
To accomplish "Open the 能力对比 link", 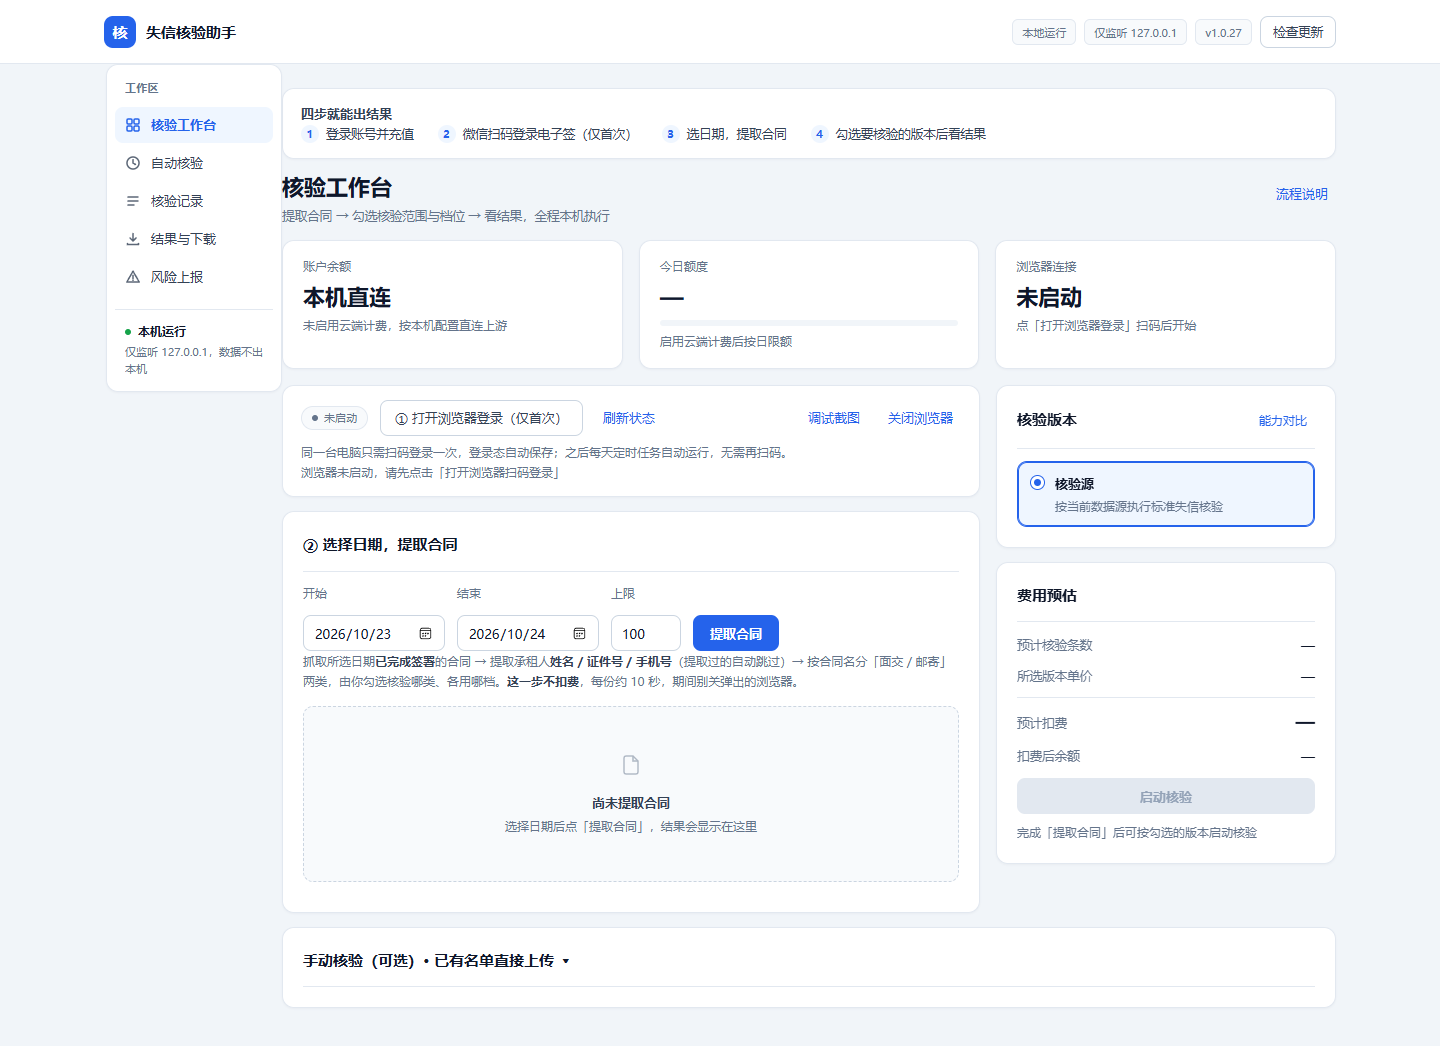I will tap(1283, 421).
